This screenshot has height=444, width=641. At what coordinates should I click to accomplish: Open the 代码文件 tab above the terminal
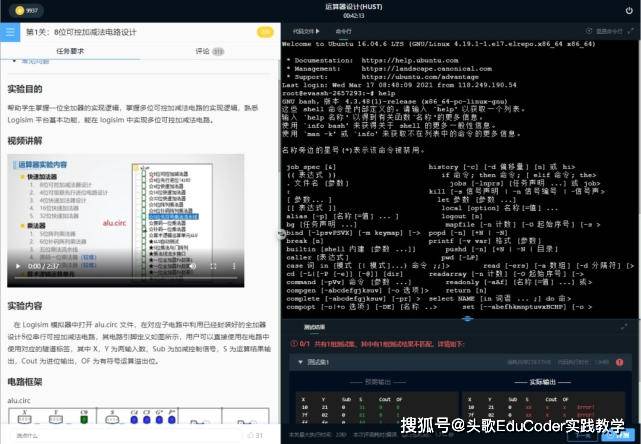coord(306,31)
